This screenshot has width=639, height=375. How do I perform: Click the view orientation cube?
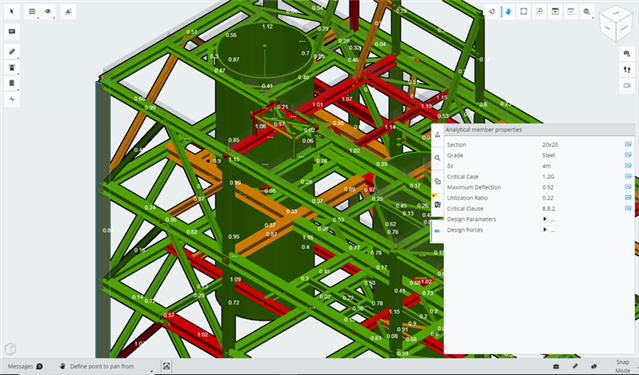[x=616, y=24]
